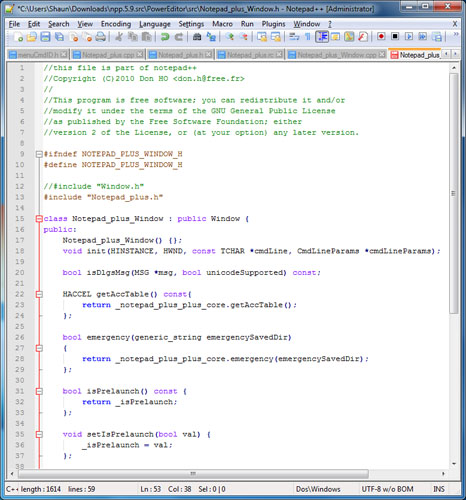Click line number 20 in the margin

pos(20,273)
